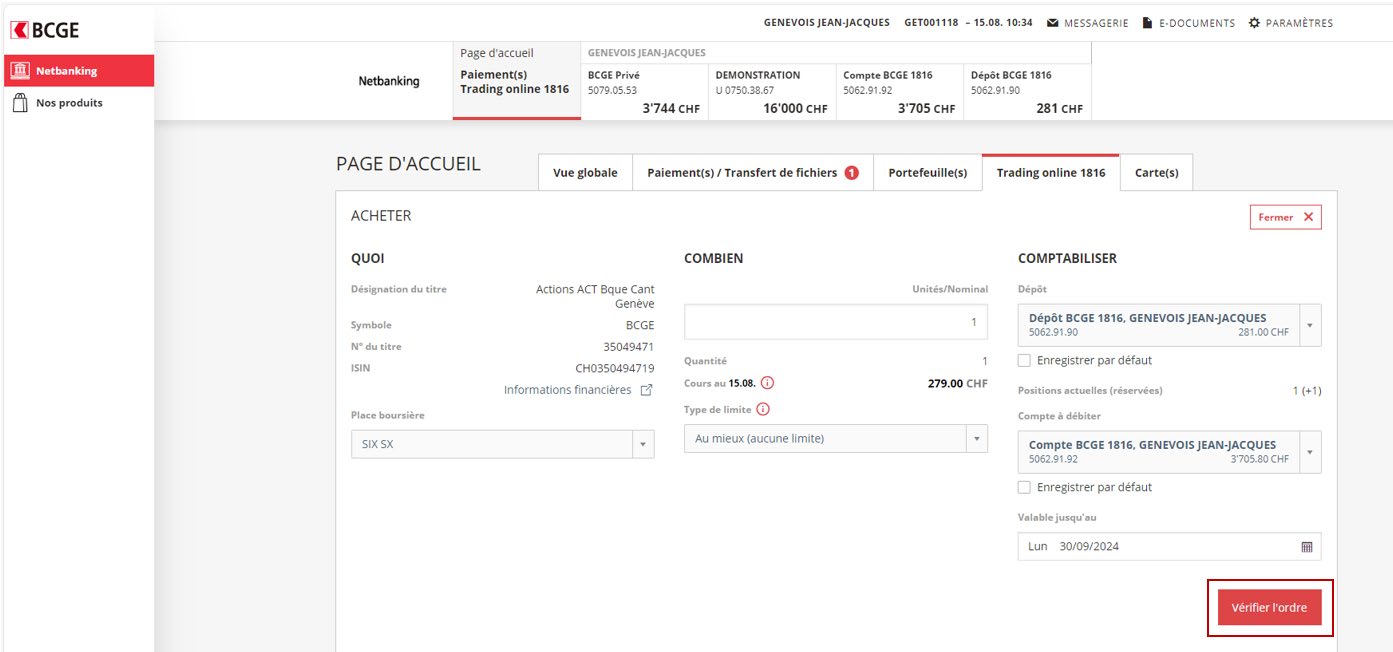Click the ISIN value CH0350494719

click(x=615, y=368)
